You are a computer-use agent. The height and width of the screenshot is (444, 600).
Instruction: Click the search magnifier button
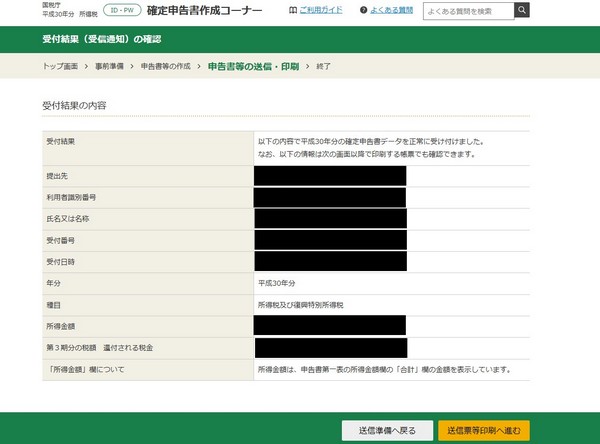522,10
